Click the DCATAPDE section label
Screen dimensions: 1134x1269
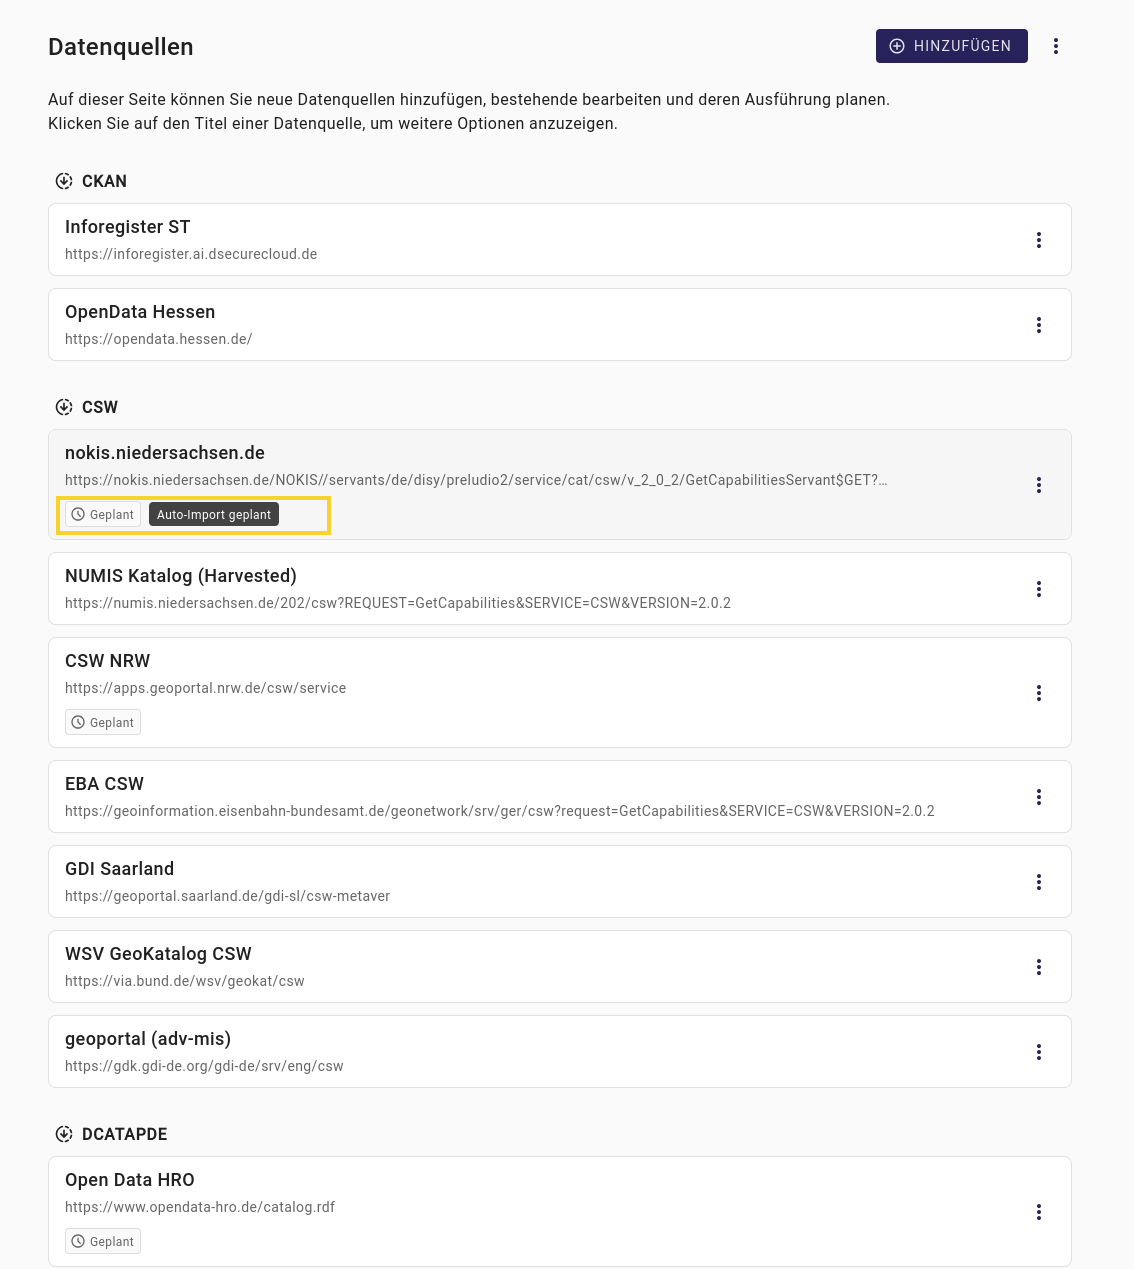(x=125, y=1134)
